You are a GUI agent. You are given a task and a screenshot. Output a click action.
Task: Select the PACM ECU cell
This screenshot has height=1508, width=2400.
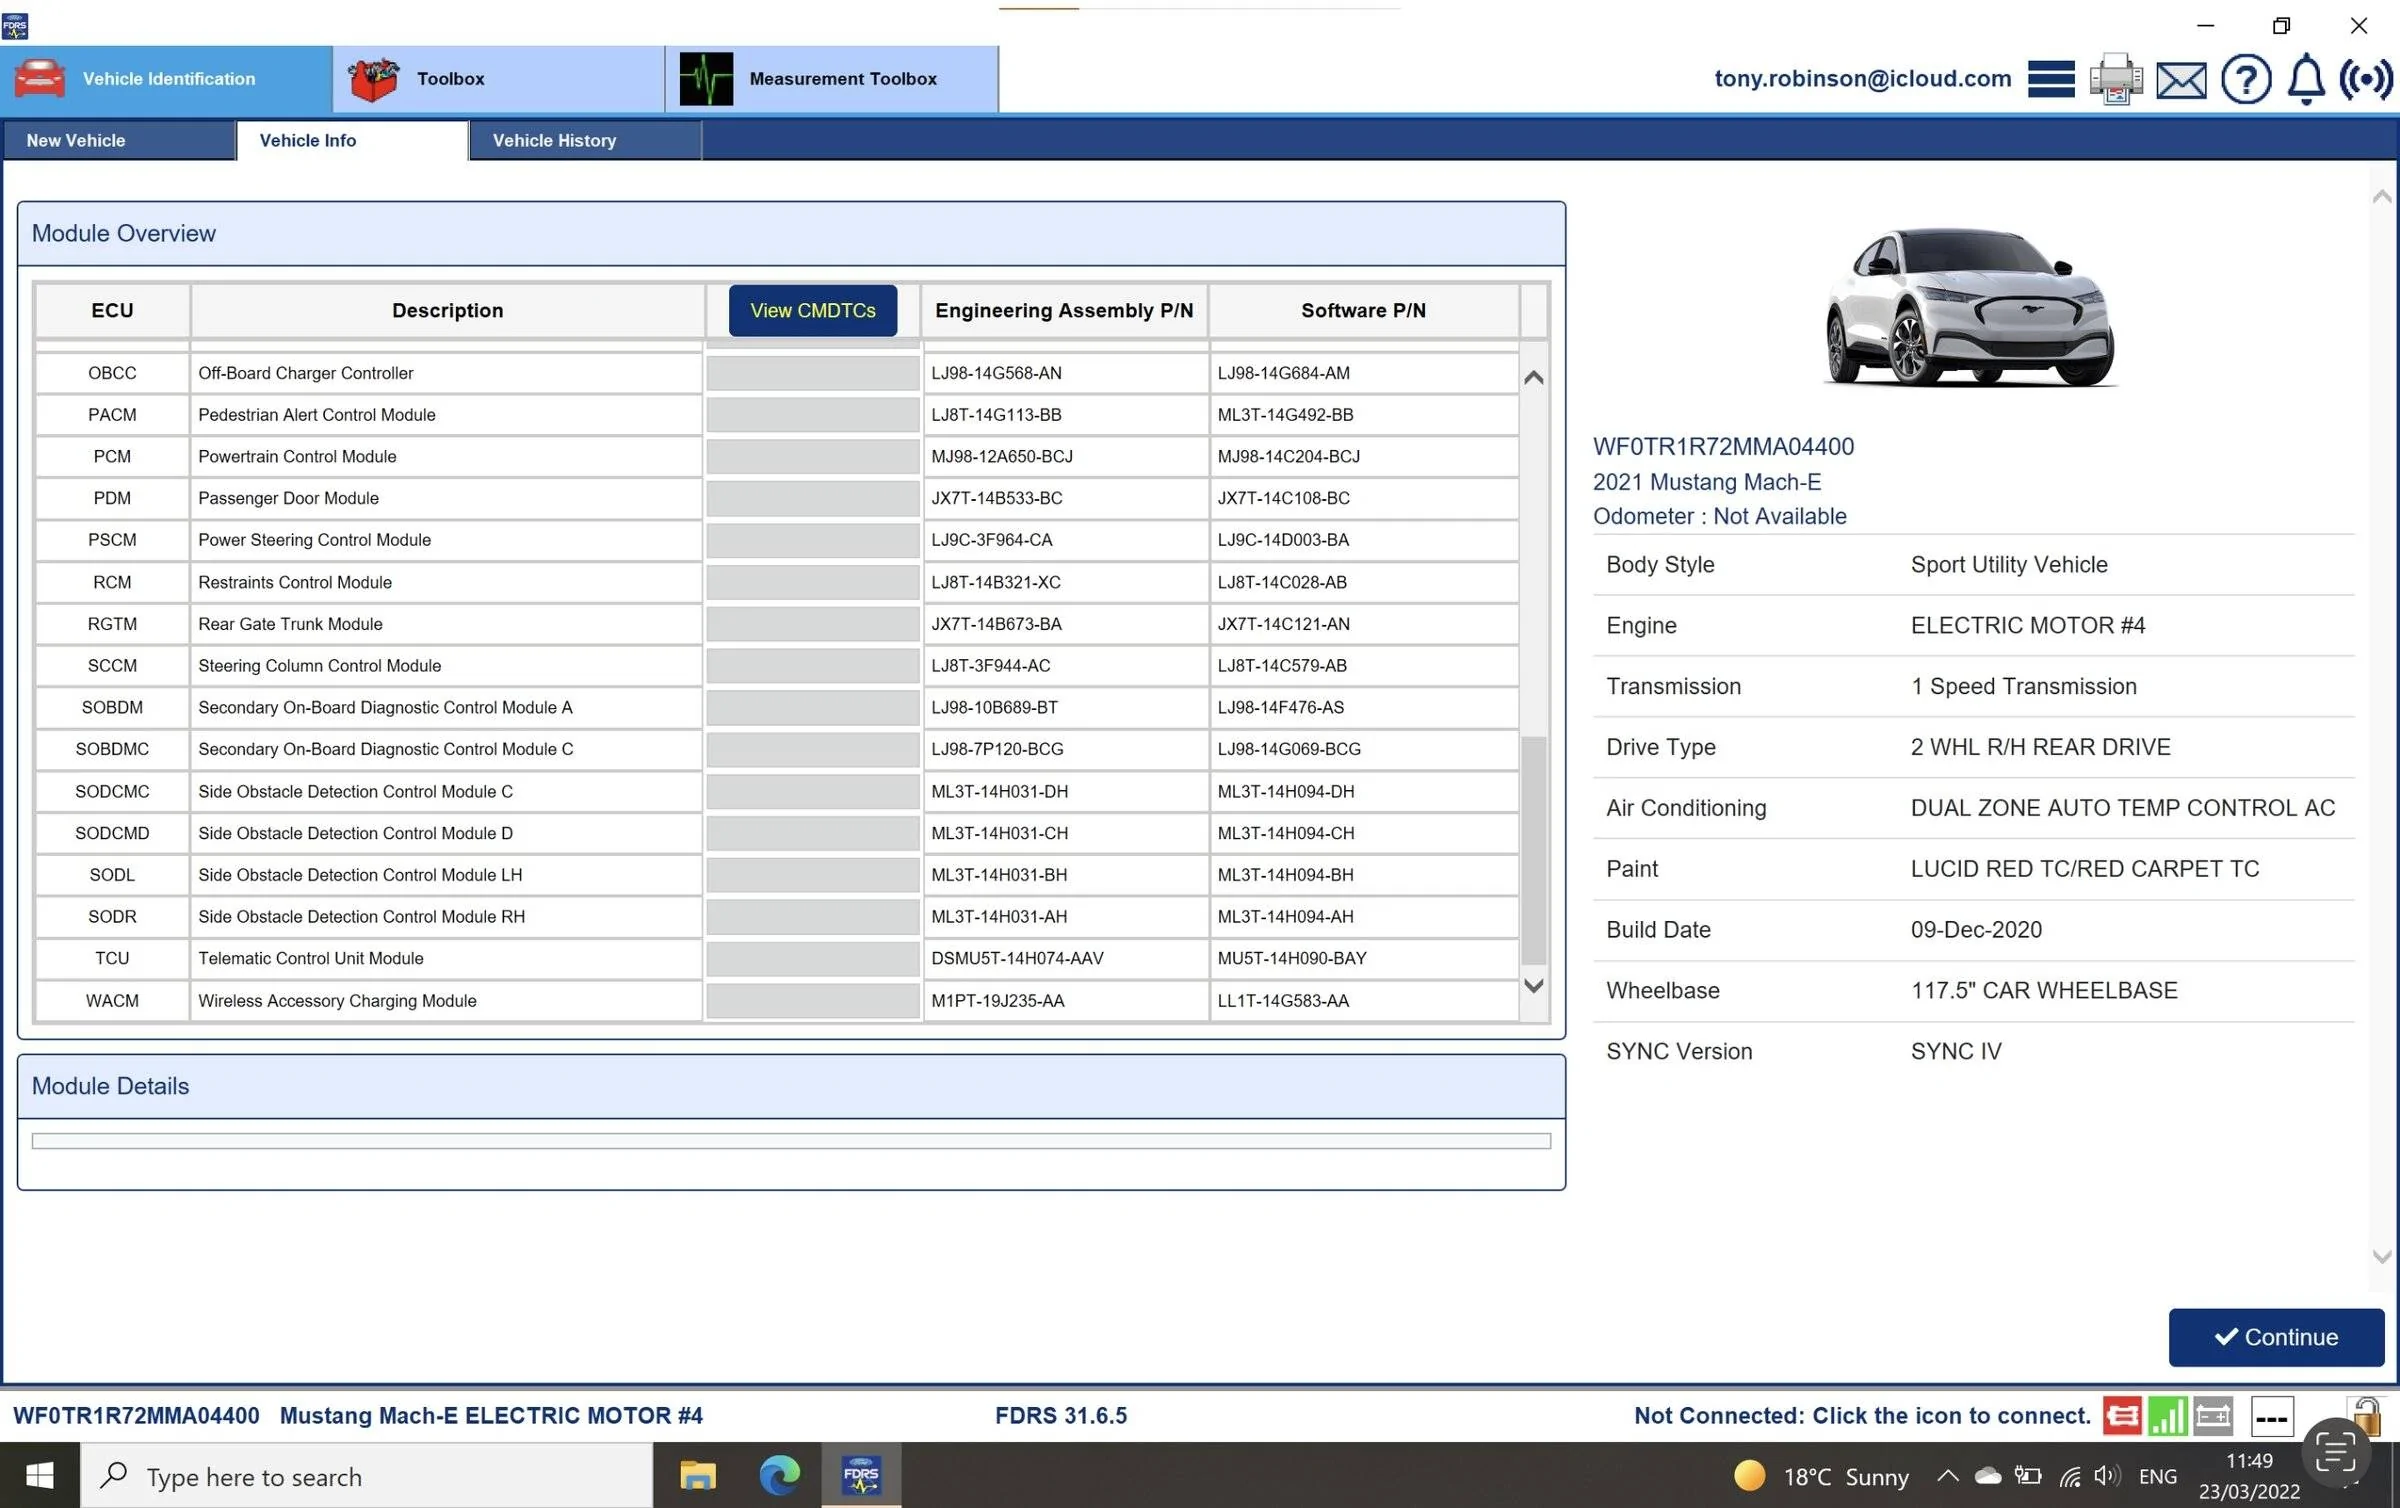coord(112,415)
